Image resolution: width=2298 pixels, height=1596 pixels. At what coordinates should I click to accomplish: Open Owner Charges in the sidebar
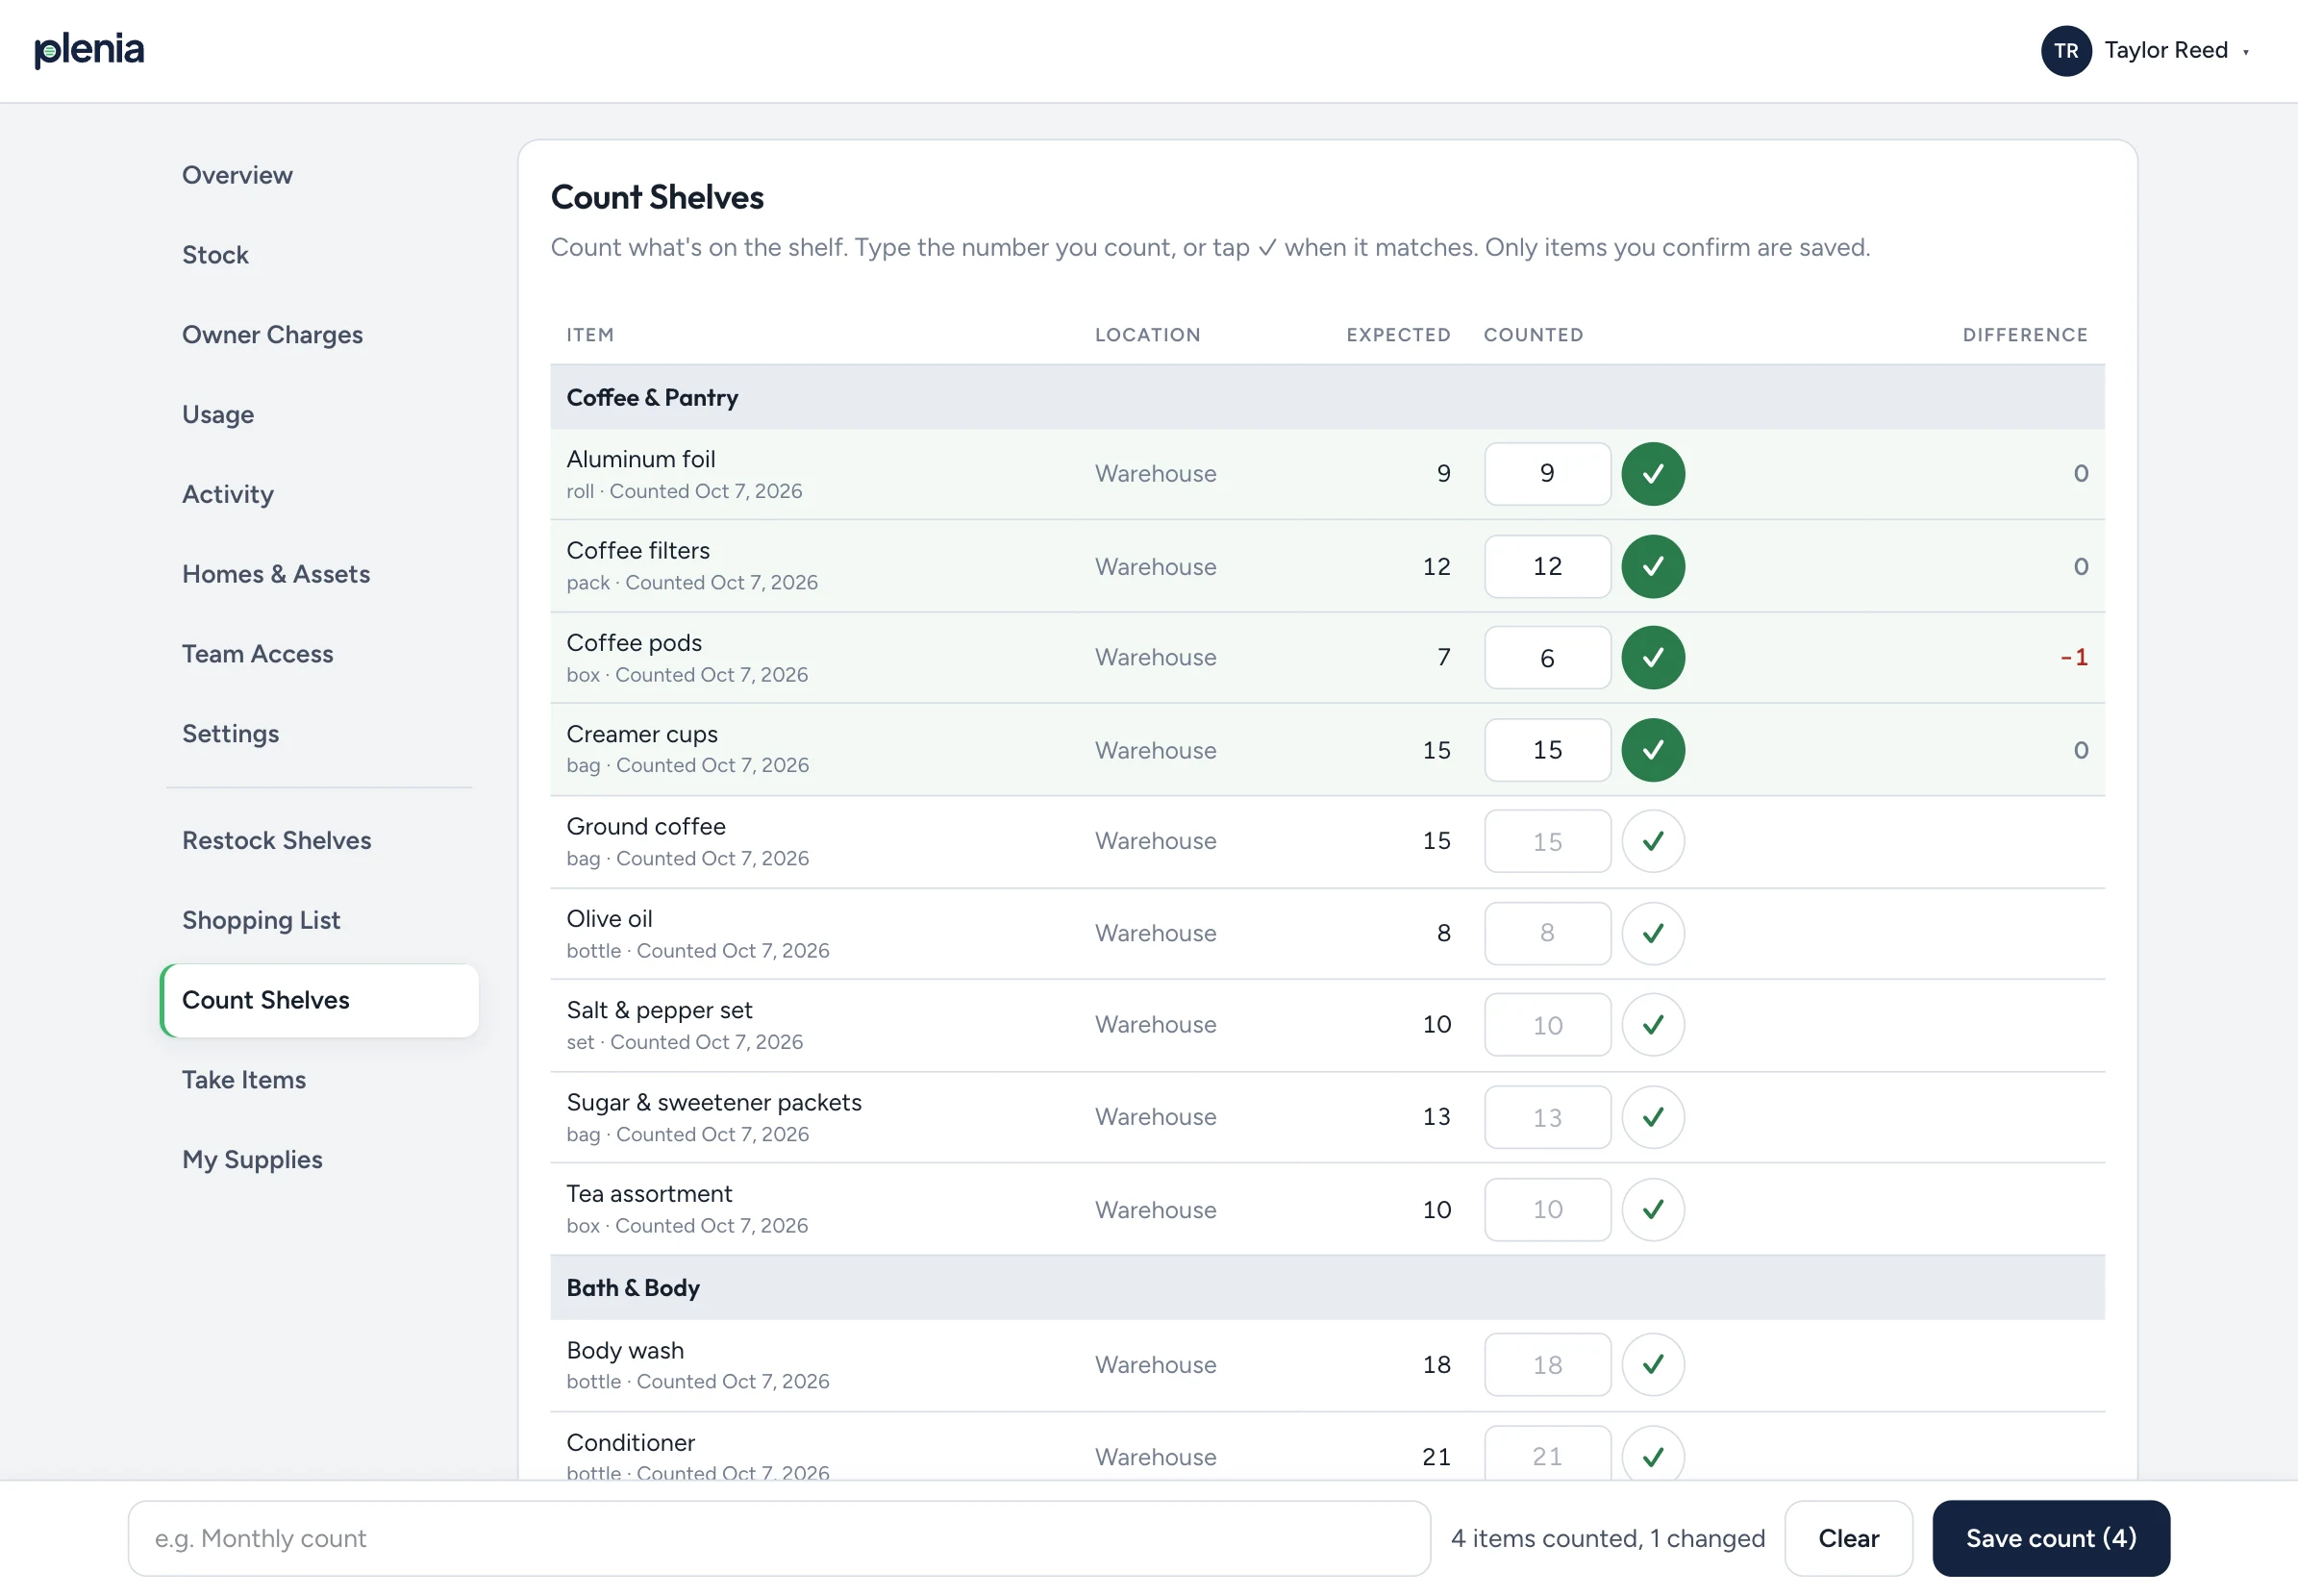272,335
